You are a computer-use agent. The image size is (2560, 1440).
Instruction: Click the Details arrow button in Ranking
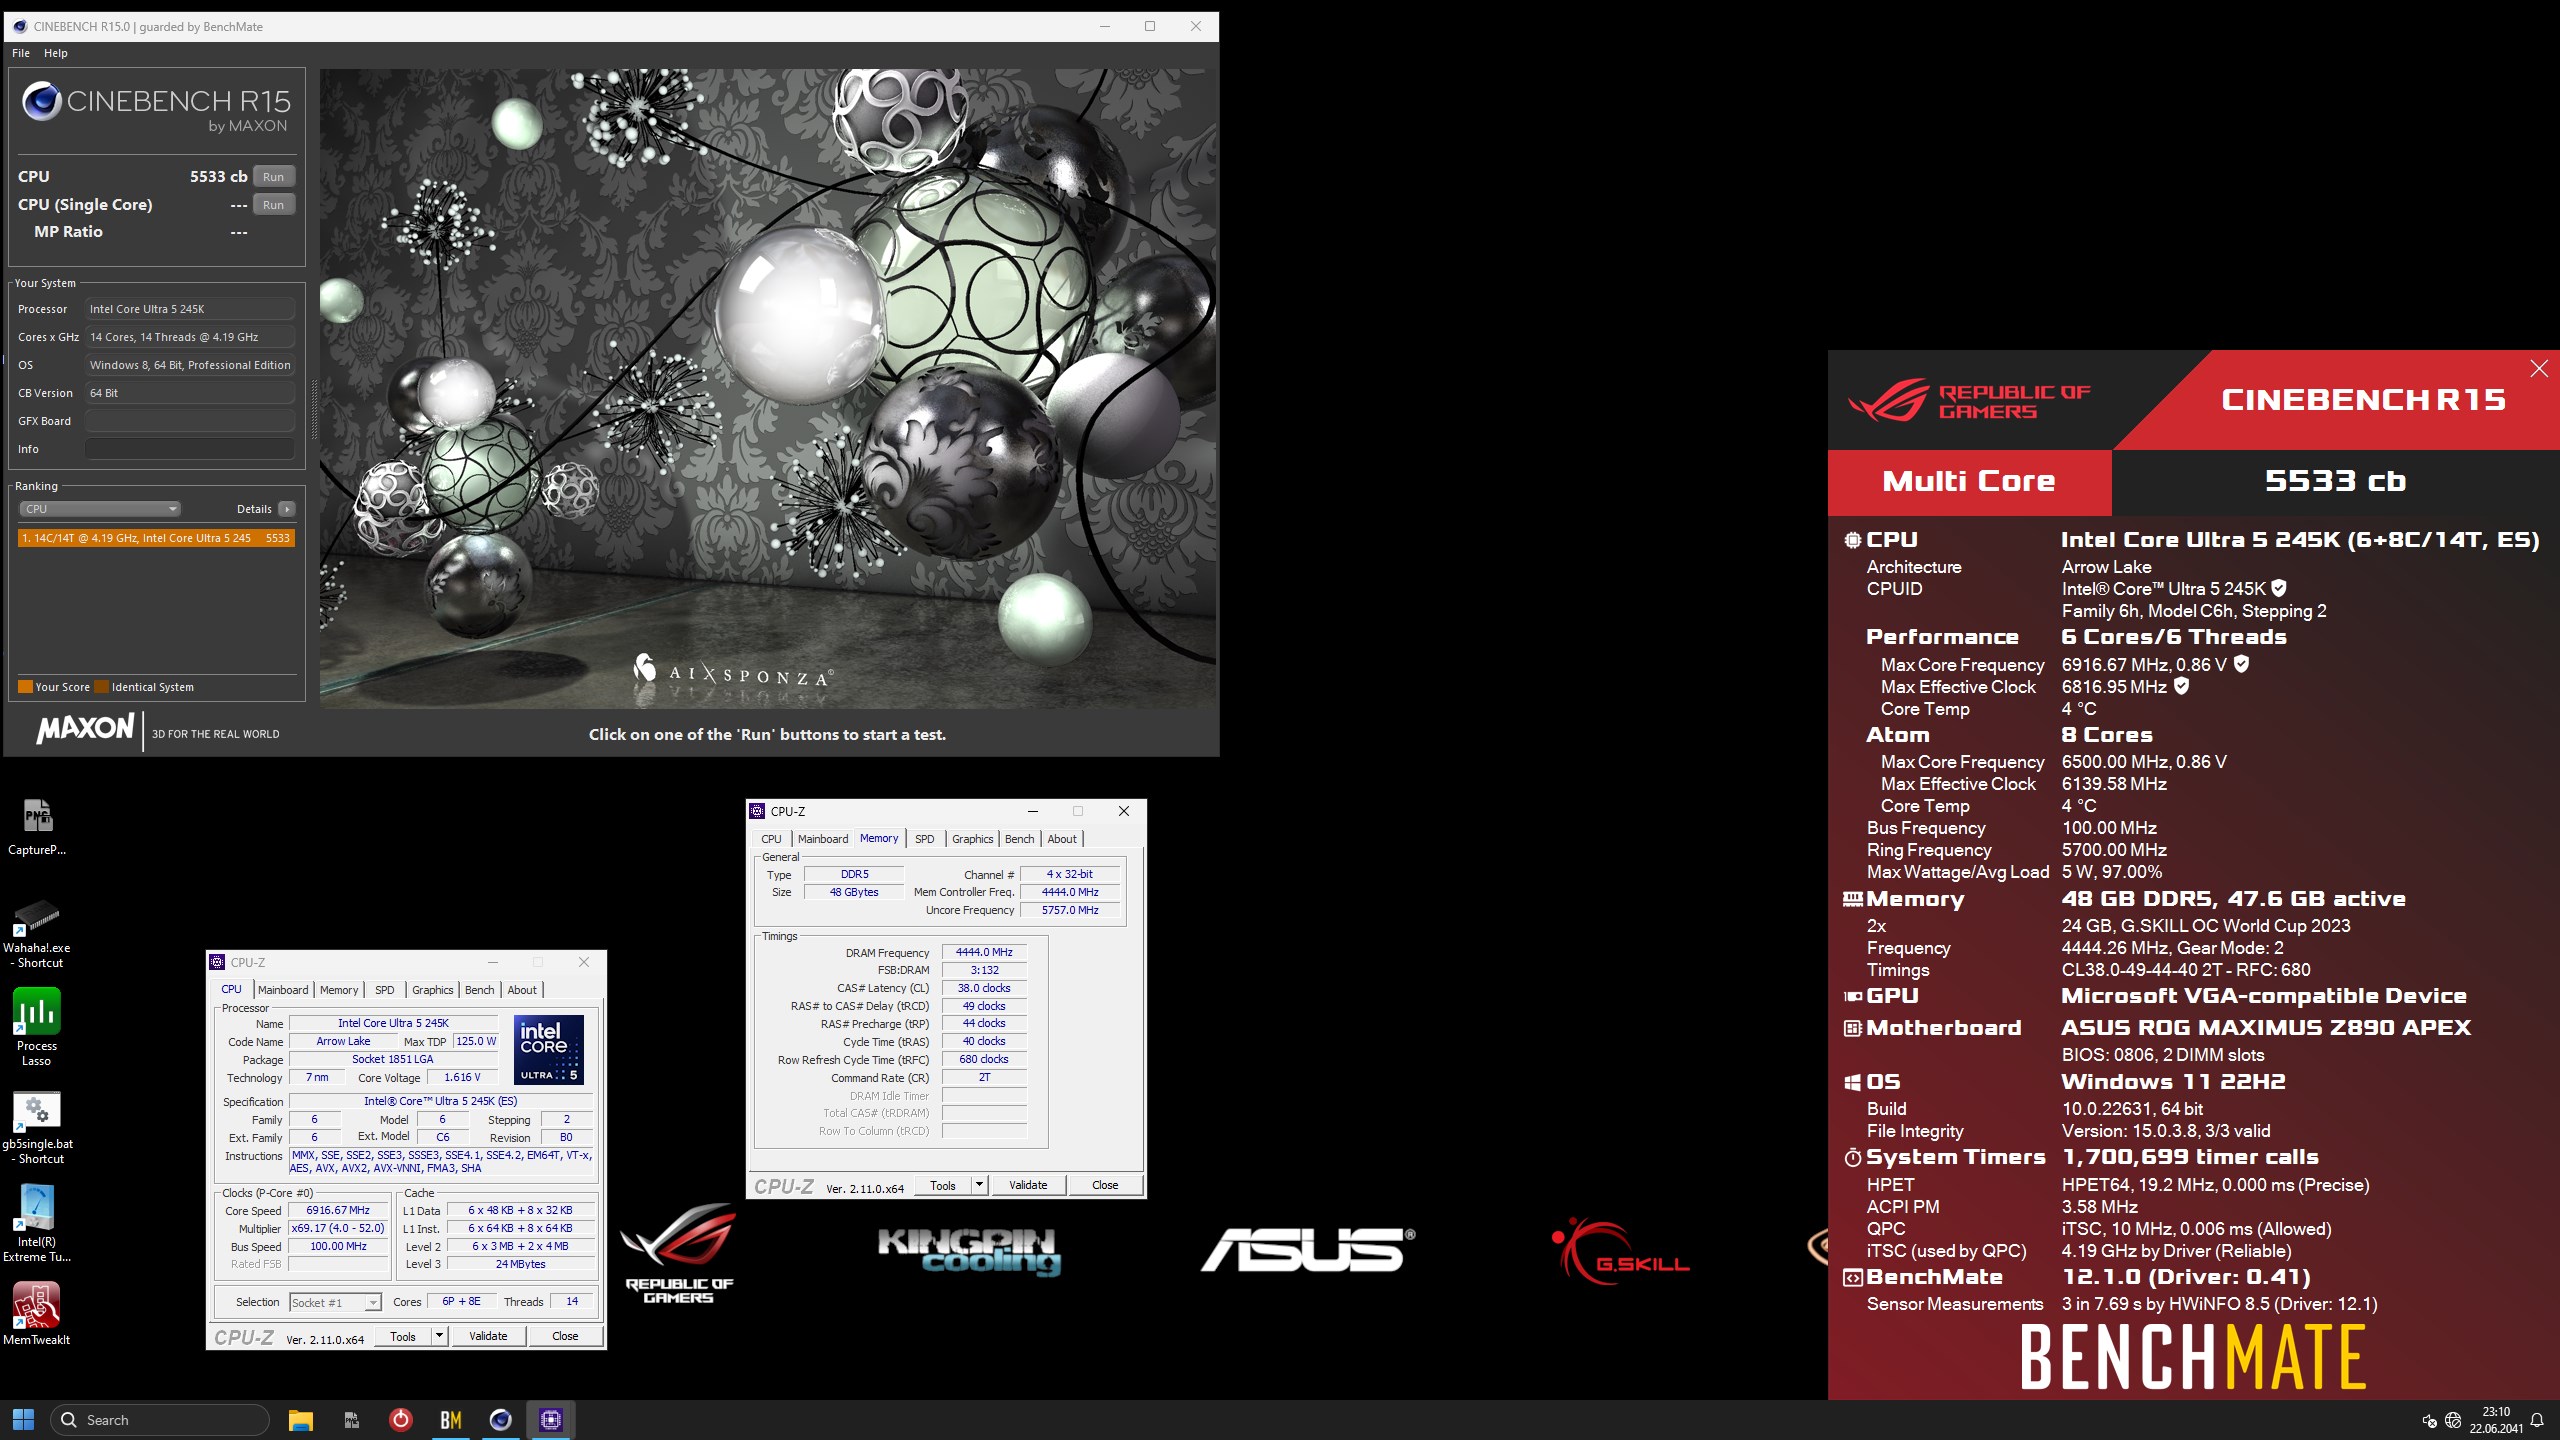coord(287,509)
